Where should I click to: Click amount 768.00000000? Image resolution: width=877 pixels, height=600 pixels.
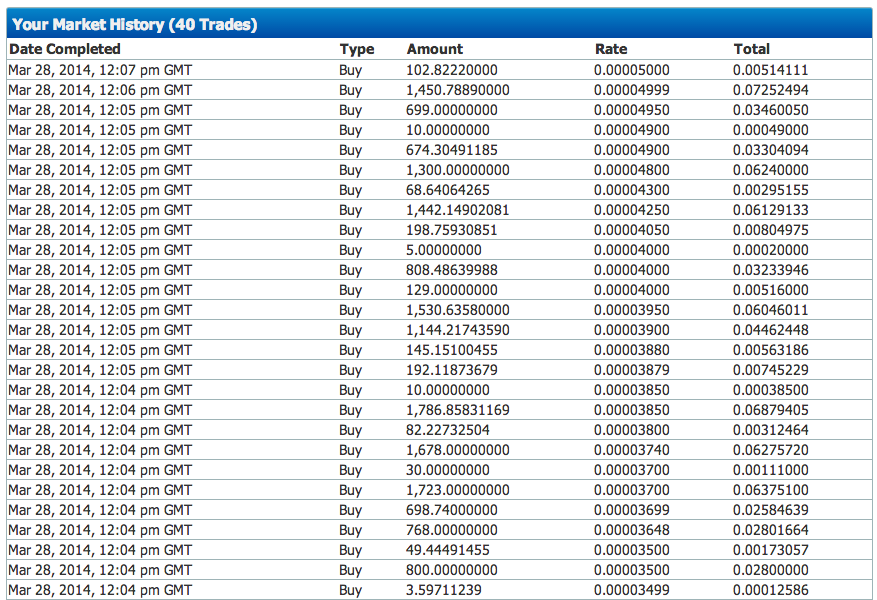tap(452, 531)
